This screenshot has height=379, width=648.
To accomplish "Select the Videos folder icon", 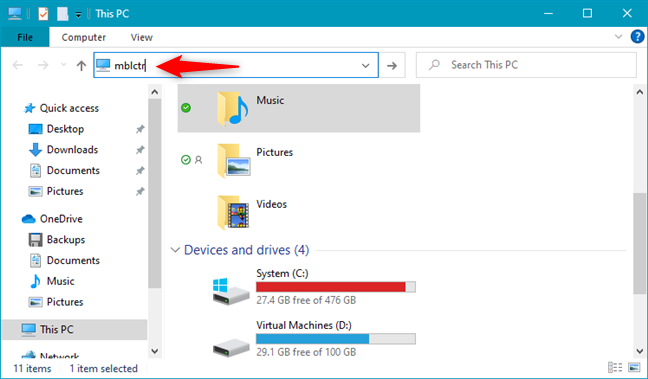I will (233, 212).
